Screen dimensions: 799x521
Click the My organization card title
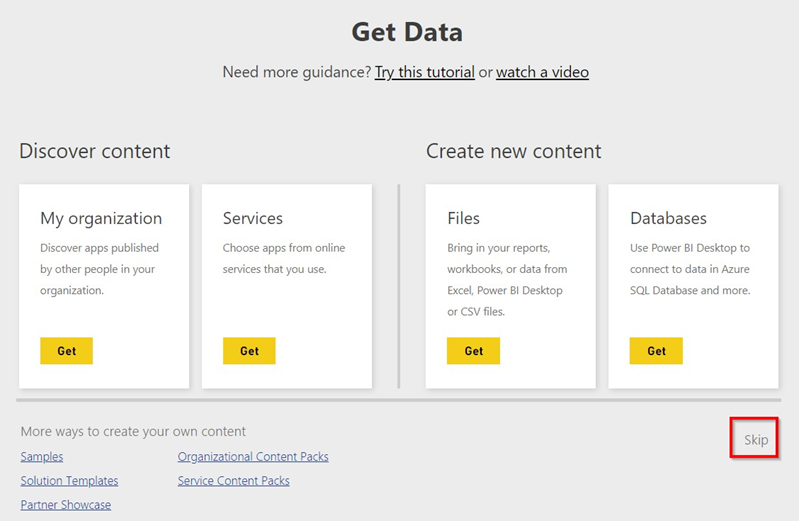101,218
